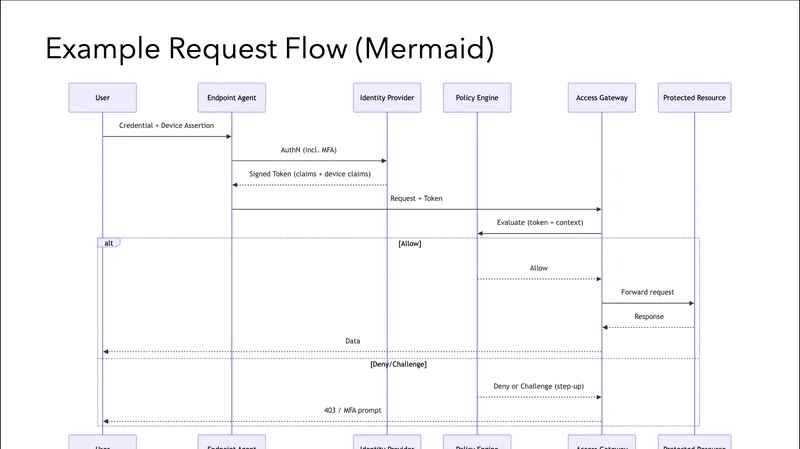Click the "Deny or Challenge (step-up)" label
Image resolution: width=800 pixels, height=449 pixels.
539,386
